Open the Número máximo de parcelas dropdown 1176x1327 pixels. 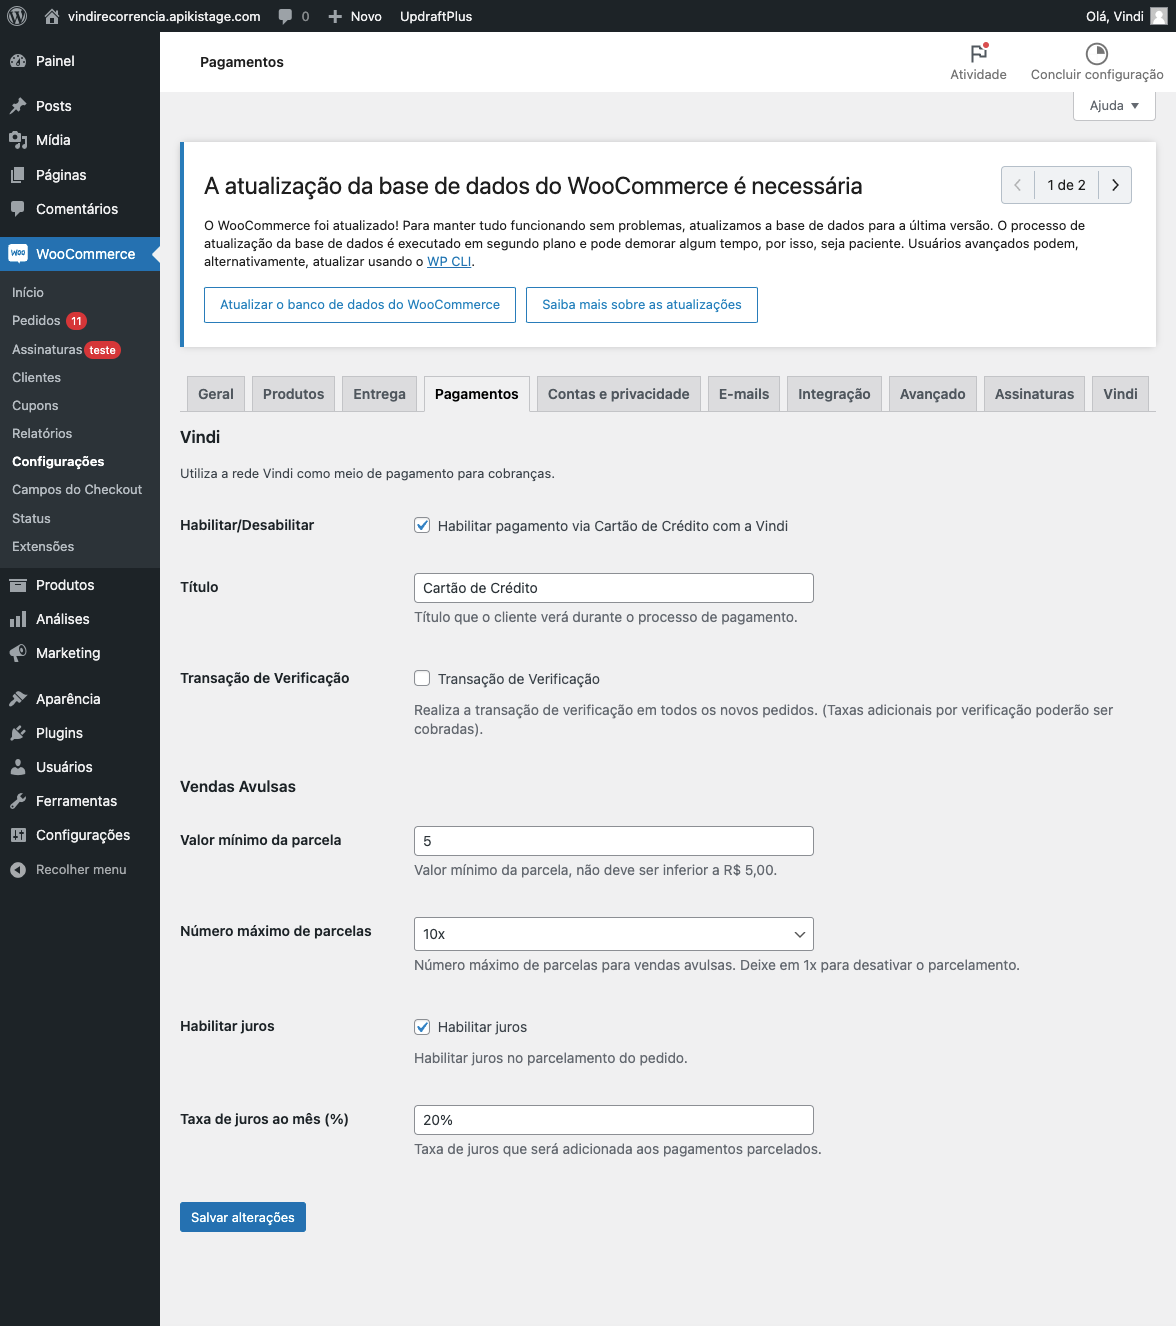point(613,934)
